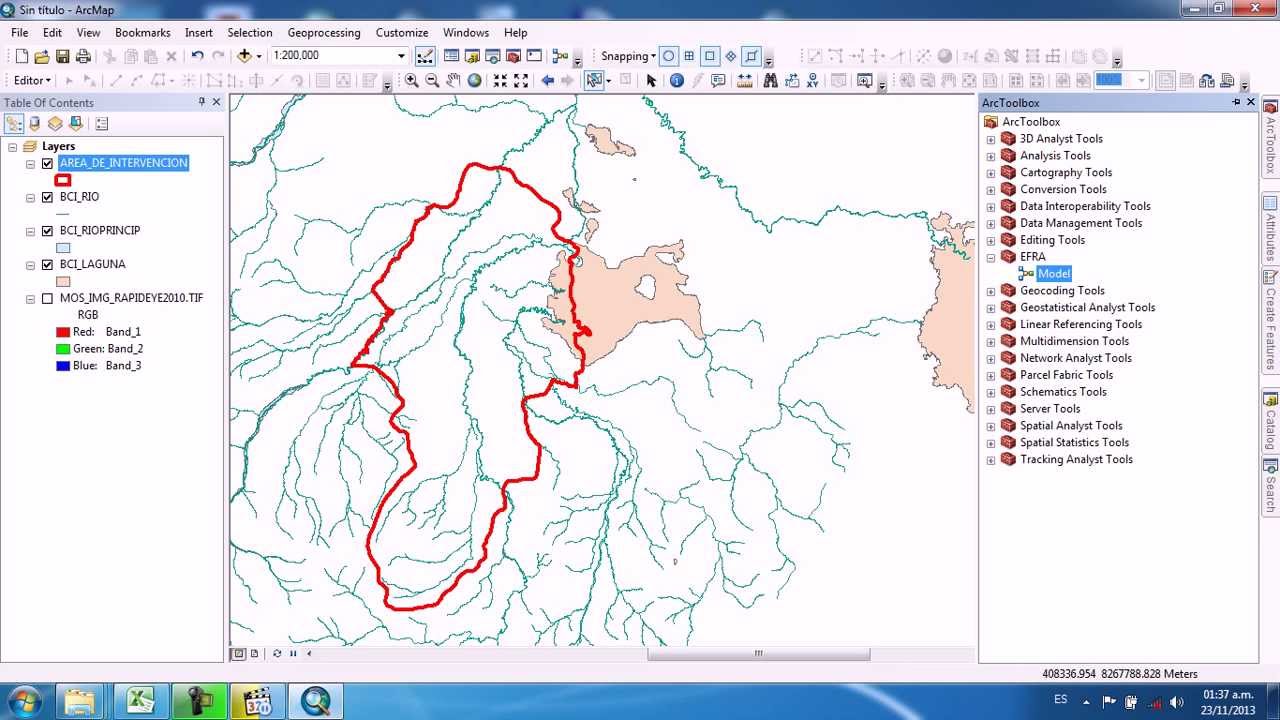
Task: Uncheck the BCI_RIO layer visibility
Action: (46, 197)
